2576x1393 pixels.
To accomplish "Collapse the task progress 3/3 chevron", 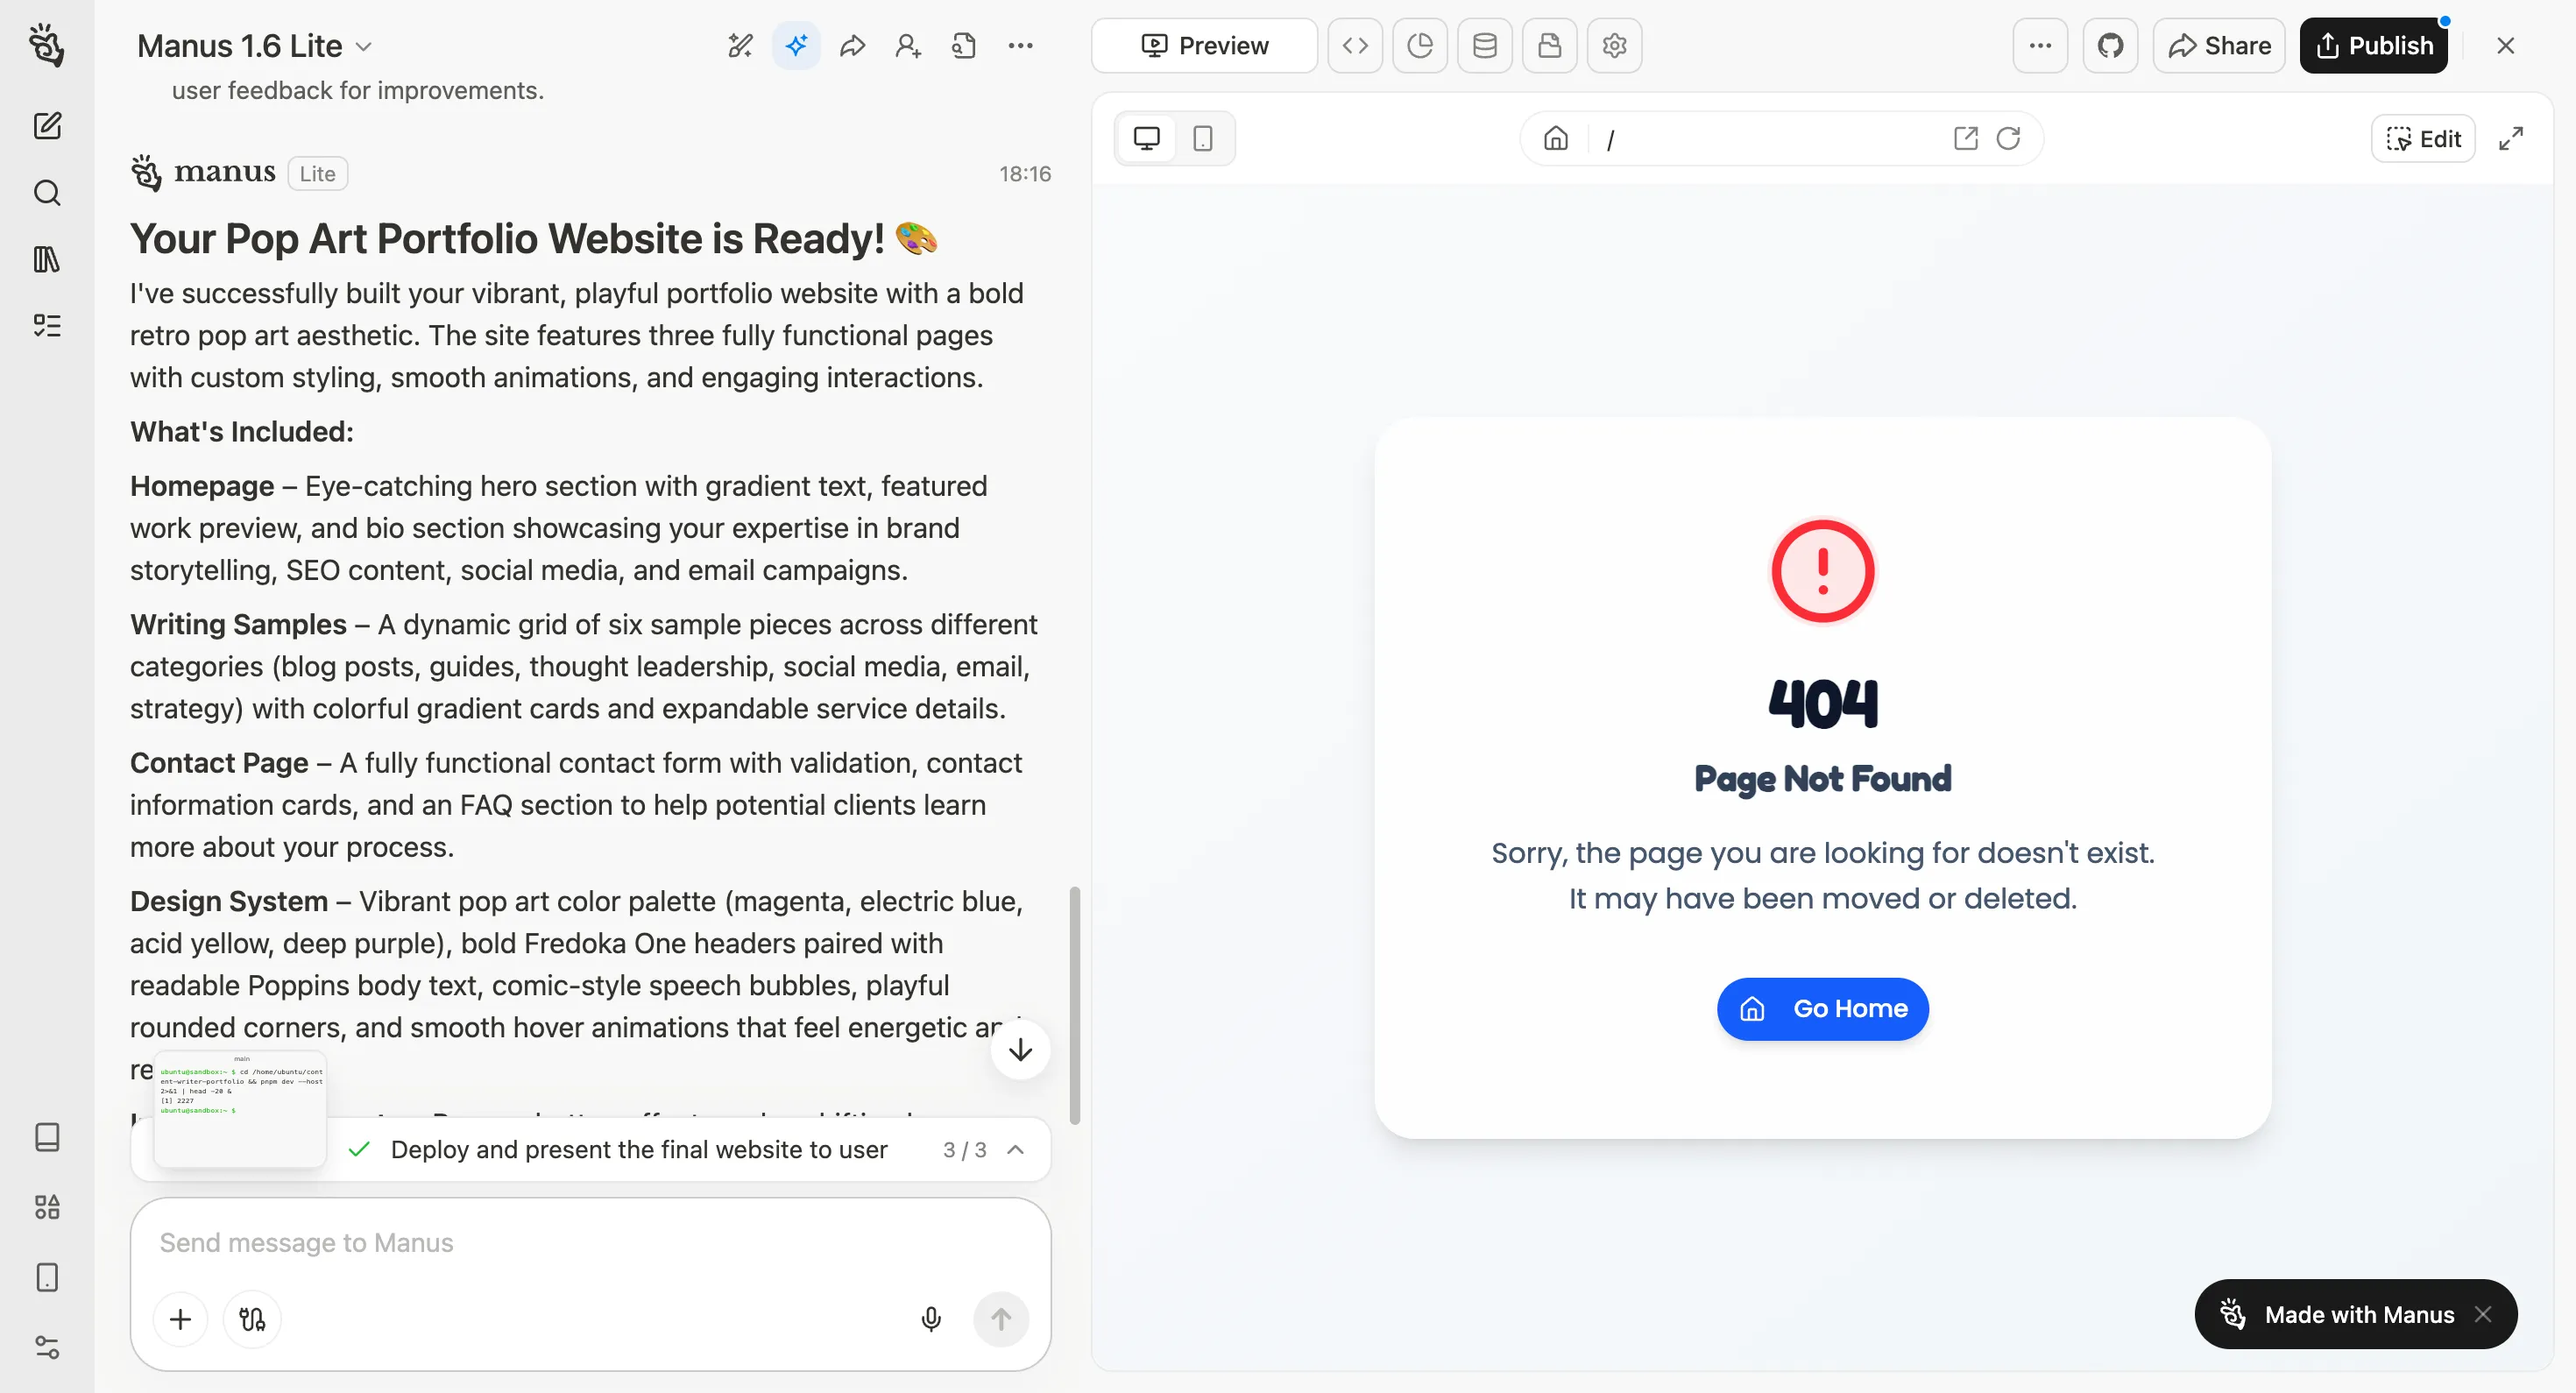I will [x=1016, y=1150].
